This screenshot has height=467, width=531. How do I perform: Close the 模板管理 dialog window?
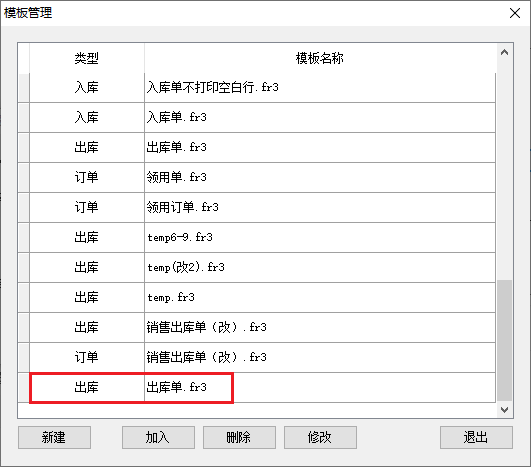pos(515,13)
